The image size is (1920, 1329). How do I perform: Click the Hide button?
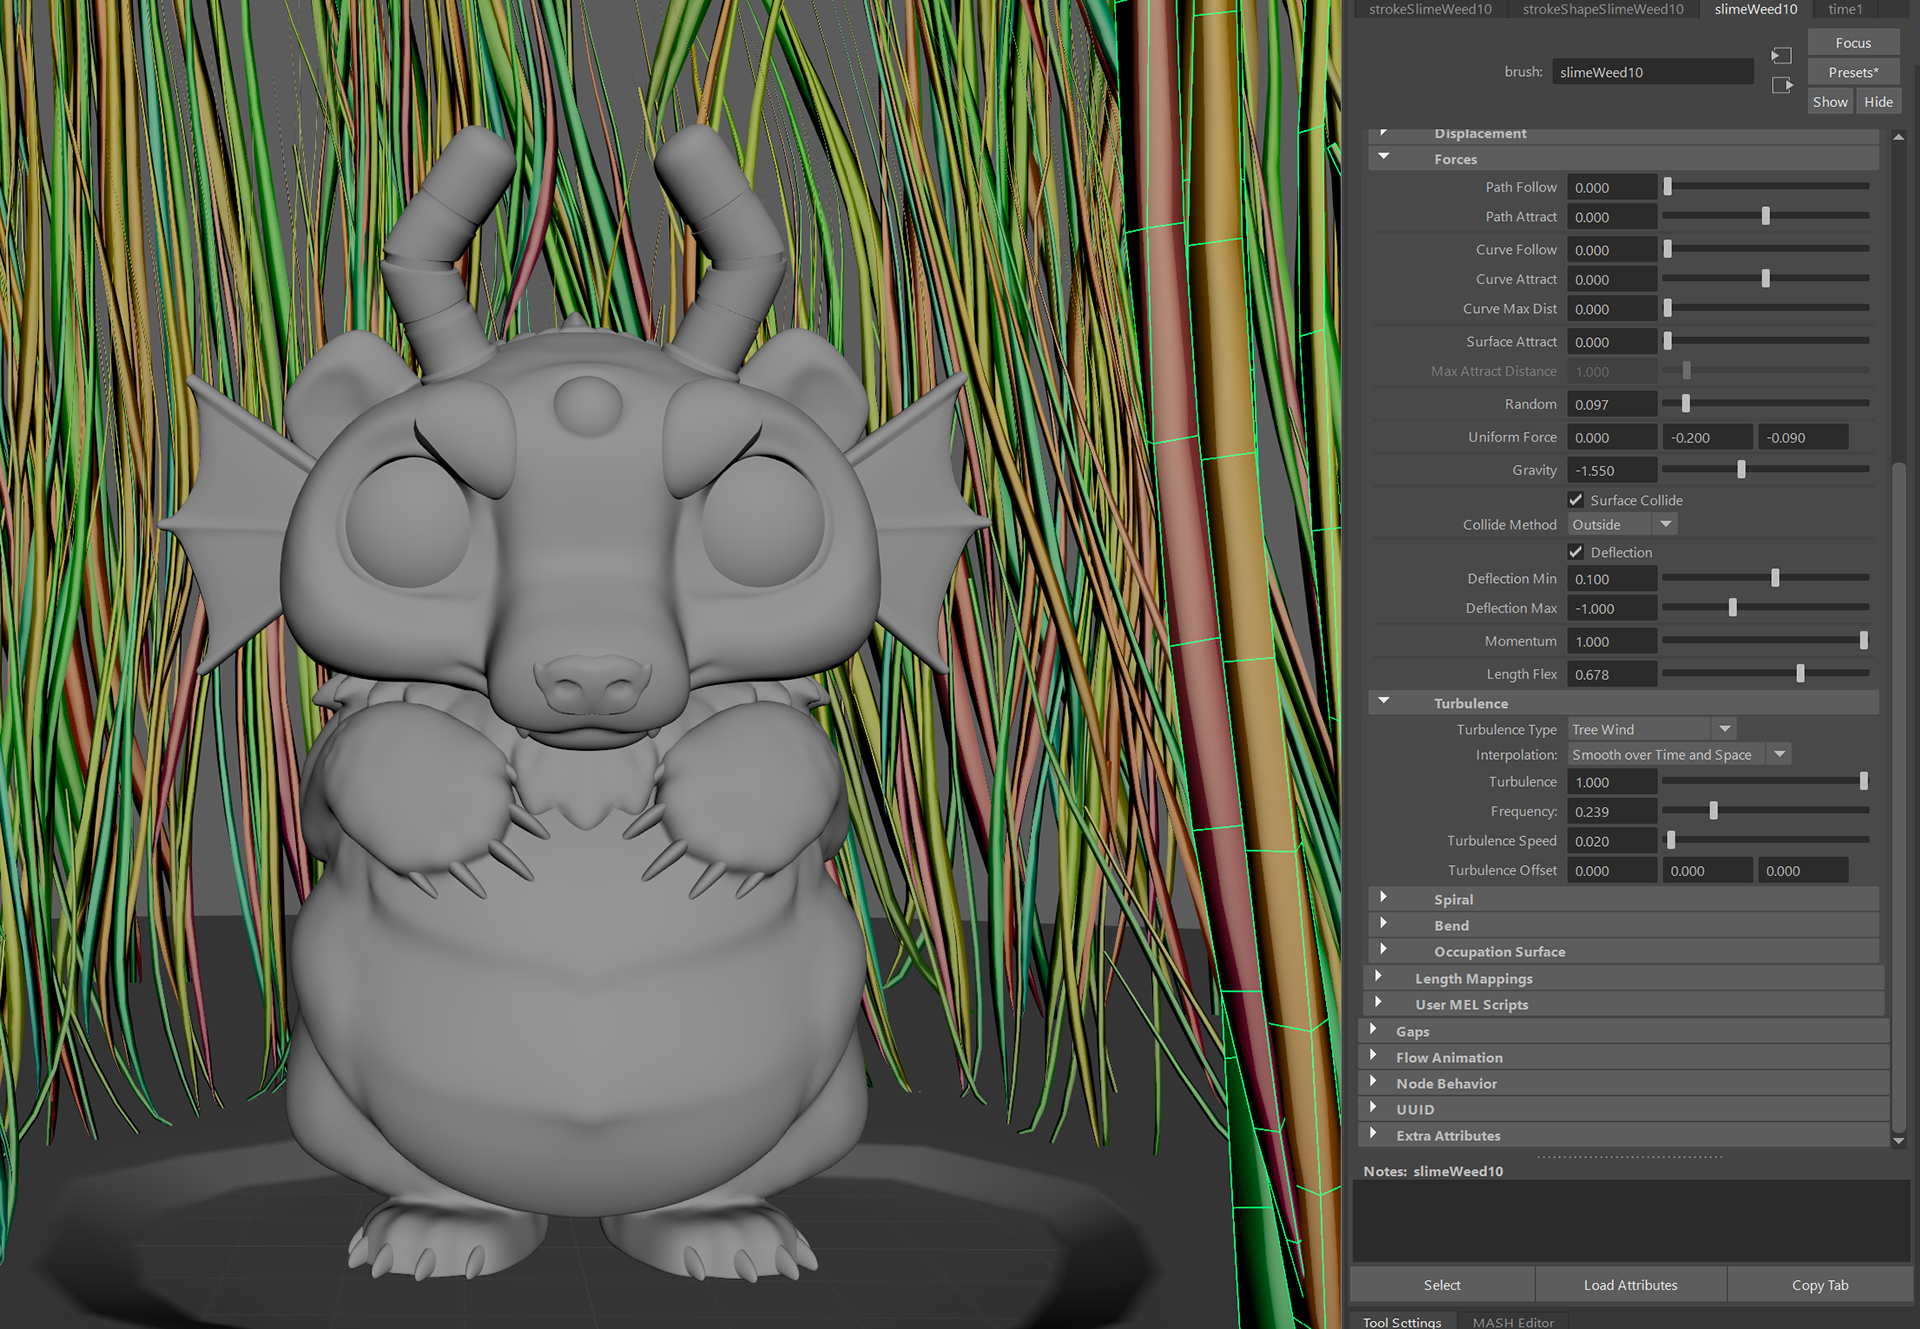tap(1878, 102)
